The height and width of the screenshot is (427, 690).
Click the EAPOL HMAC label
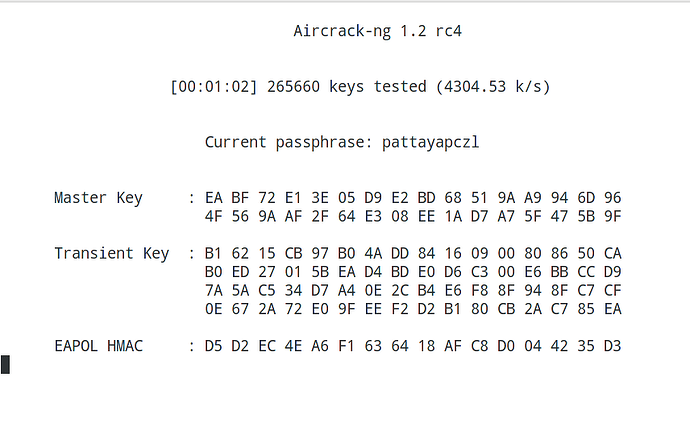point(98,346)
